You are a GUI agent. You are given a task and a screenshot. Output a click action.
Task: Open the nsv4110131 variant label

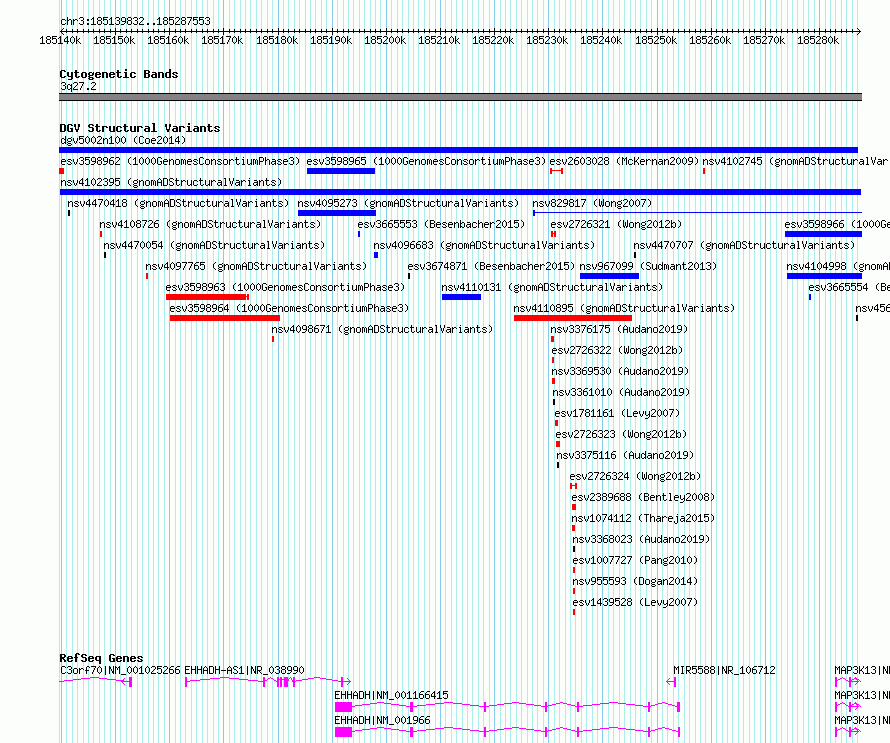click(552, 287)
